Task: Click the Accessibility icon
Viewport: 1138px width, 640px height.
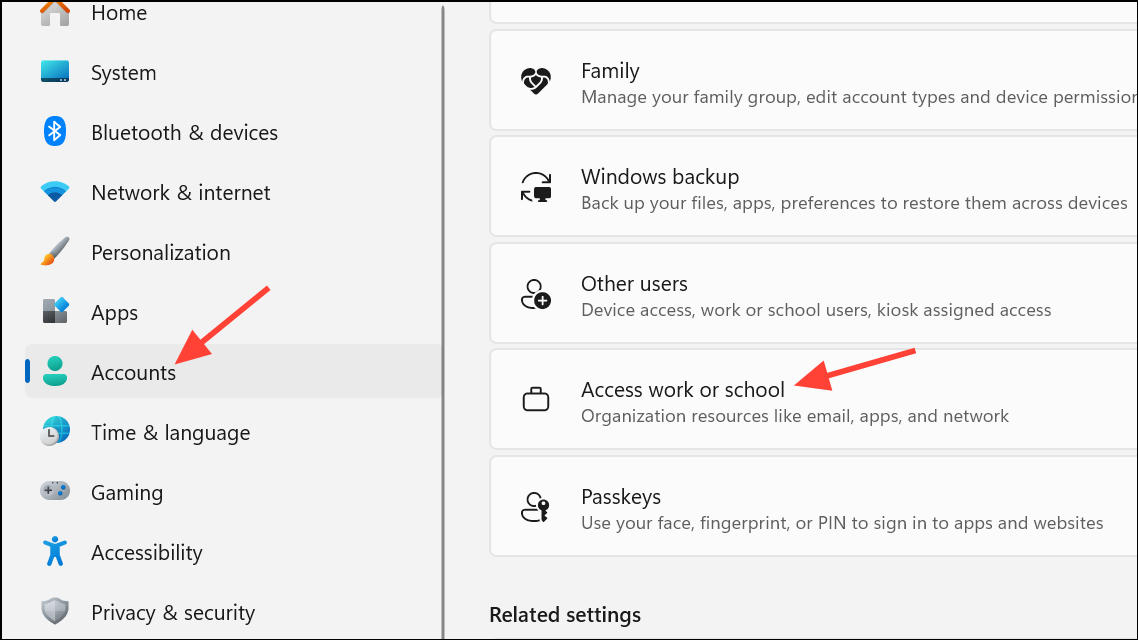Action: coord(53,552)
